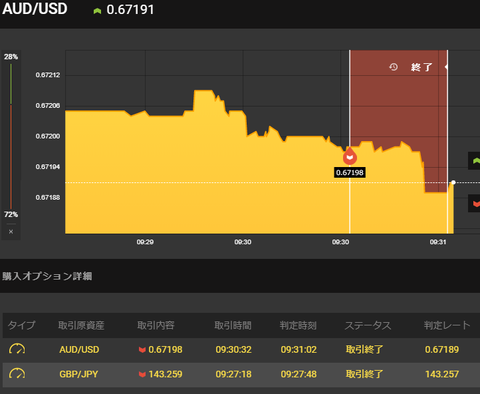Select the AUD/USD asset link in table
This screenshot has height=394, width=480.
(79, 350)
